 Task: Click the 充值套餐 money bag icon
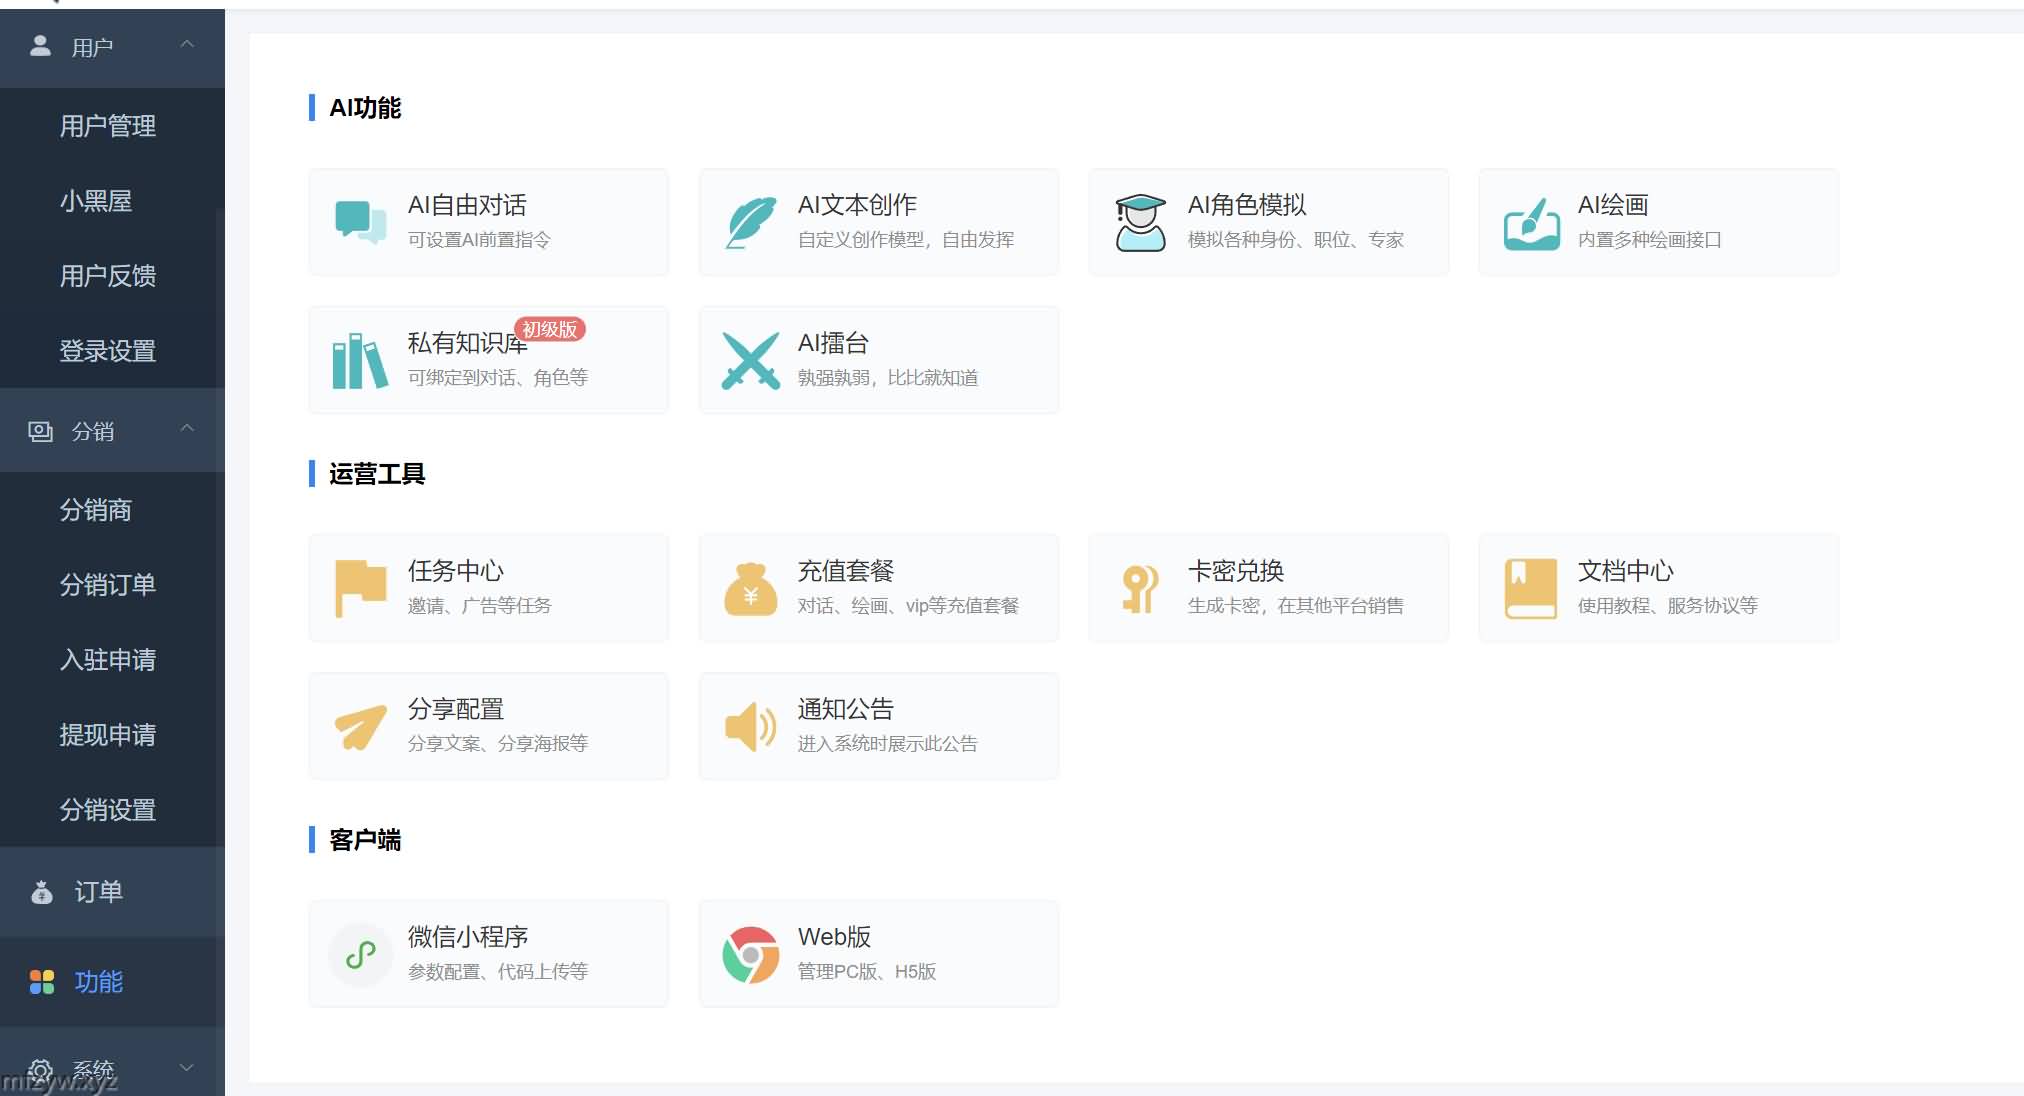[x=750, y=589]
